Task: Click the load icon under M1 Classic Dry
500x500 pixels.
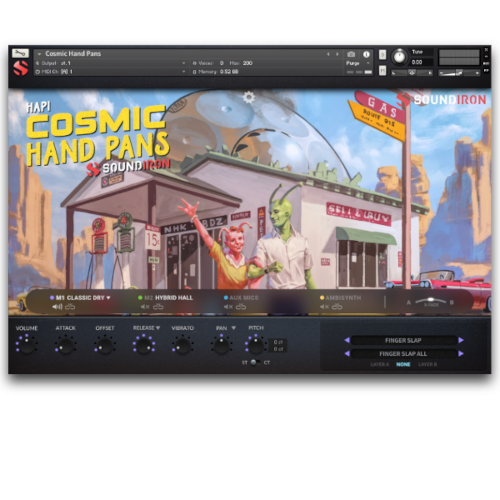Action: (70, 307)
